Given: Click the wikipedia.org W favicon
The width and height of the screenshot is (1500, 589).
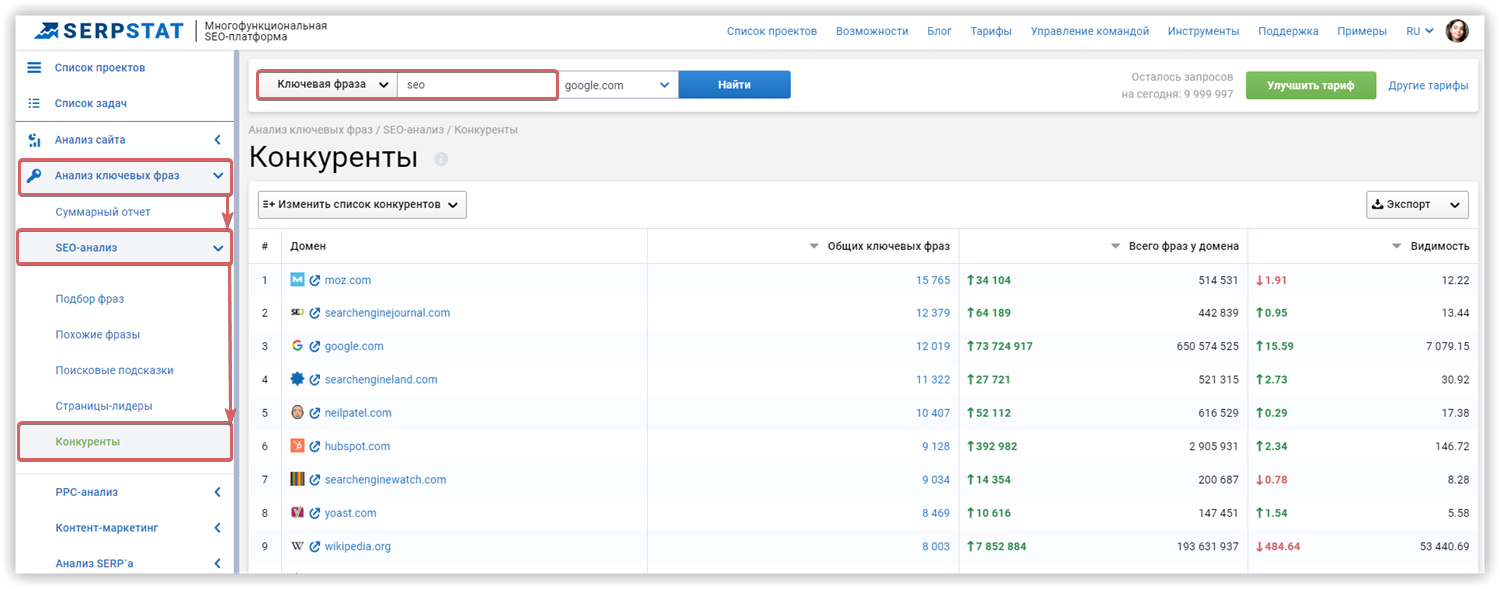Looking at the screenshot, I should tap(297, 546).
